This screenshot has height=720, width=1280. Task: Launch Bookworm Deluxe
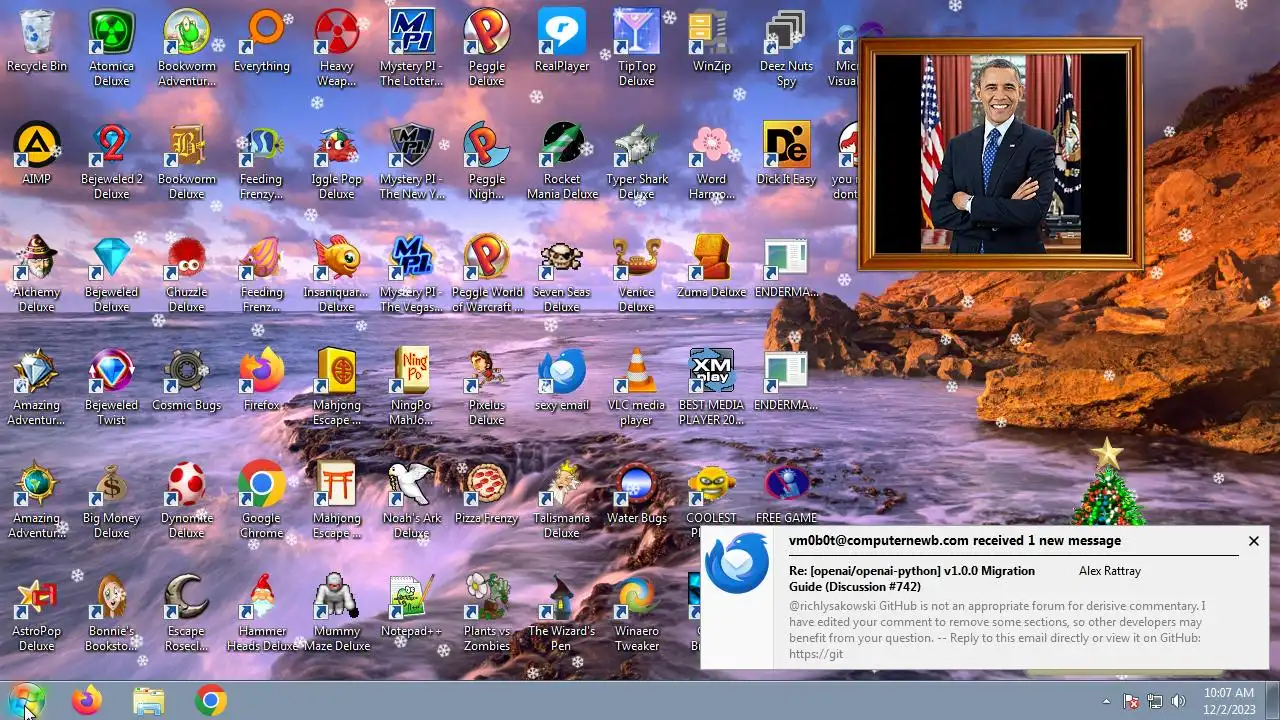coord(187,161)
